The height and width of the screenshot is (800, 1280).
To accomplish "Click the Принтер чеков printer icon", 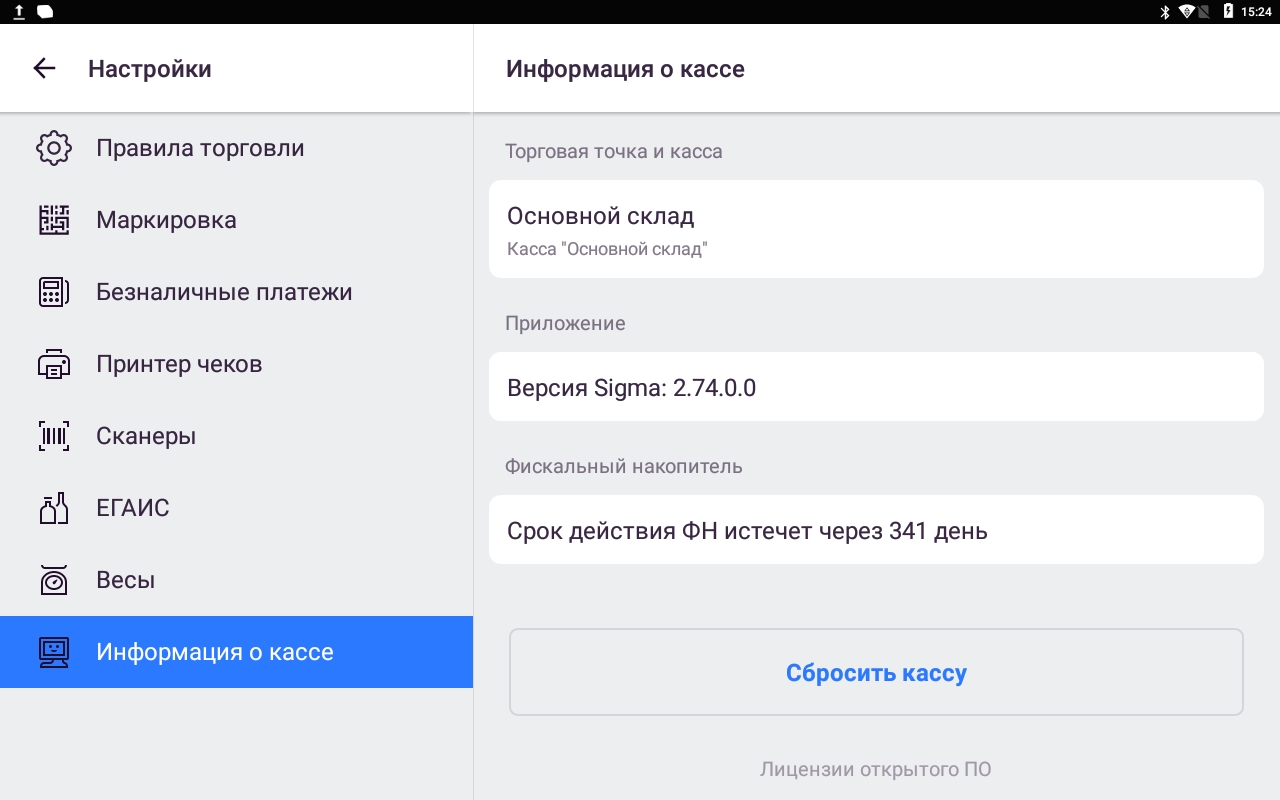I will 54,364.
